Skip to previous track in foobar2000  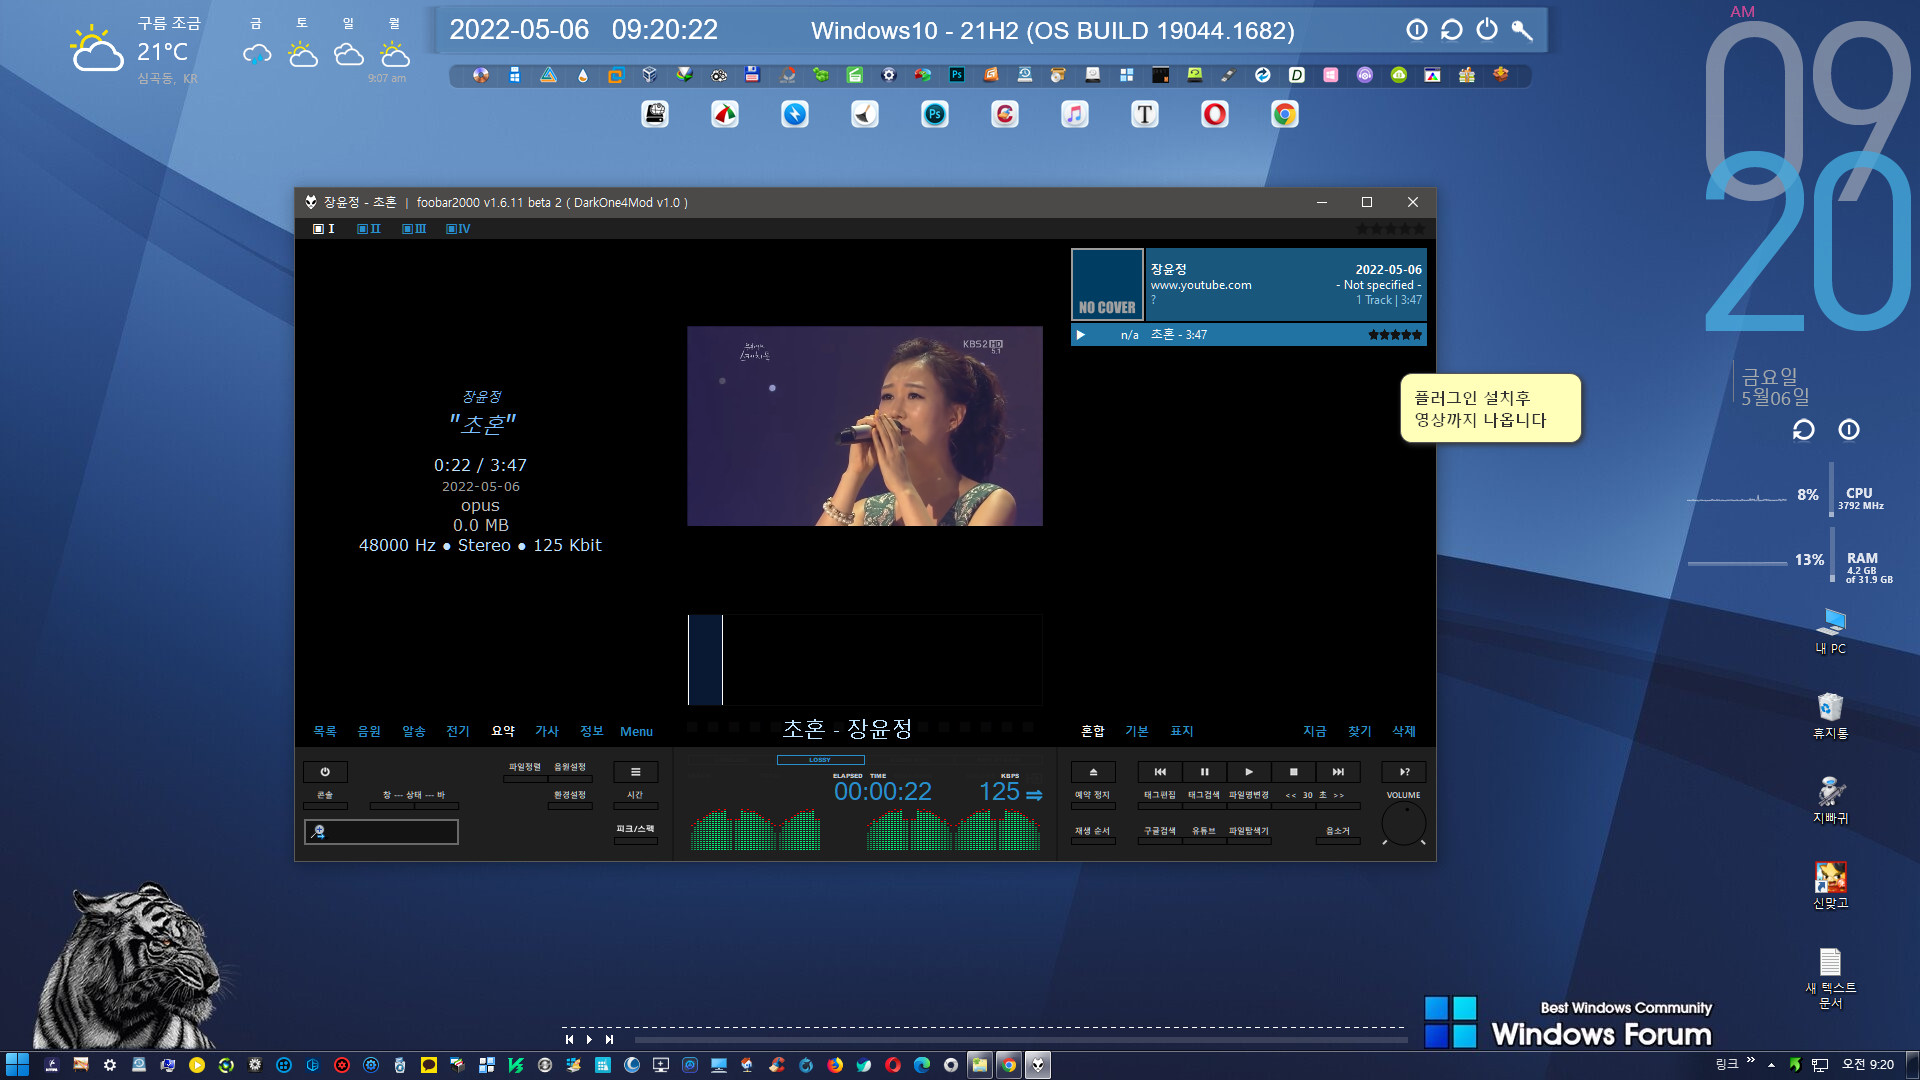tap(1160, 772)
